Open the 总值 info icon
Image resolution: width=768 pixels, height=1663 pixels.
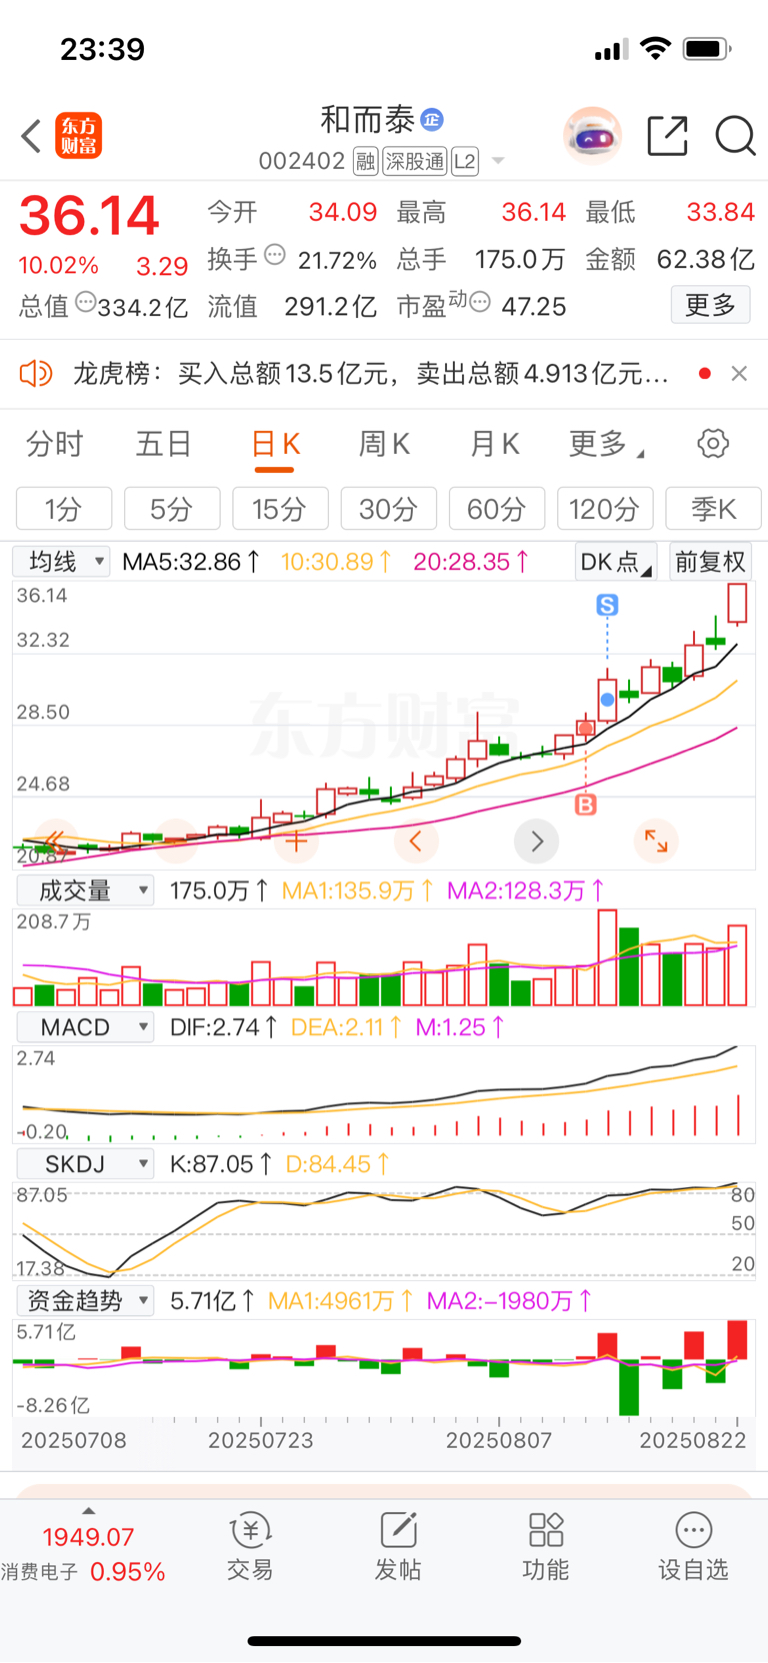(x=86, y=302)
